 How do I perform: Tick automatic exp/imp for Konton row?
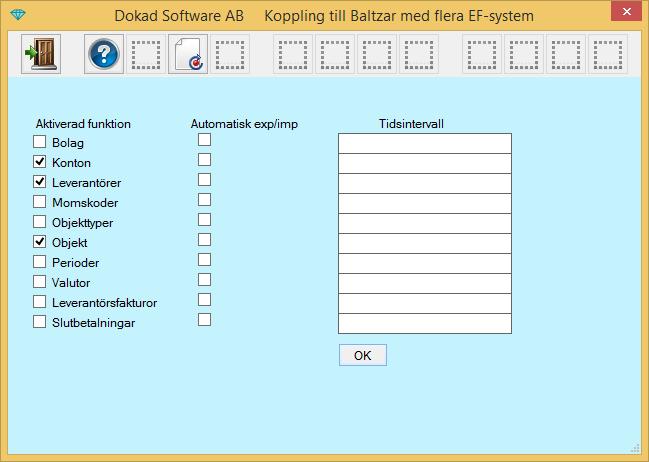click(x=204, y=160)
